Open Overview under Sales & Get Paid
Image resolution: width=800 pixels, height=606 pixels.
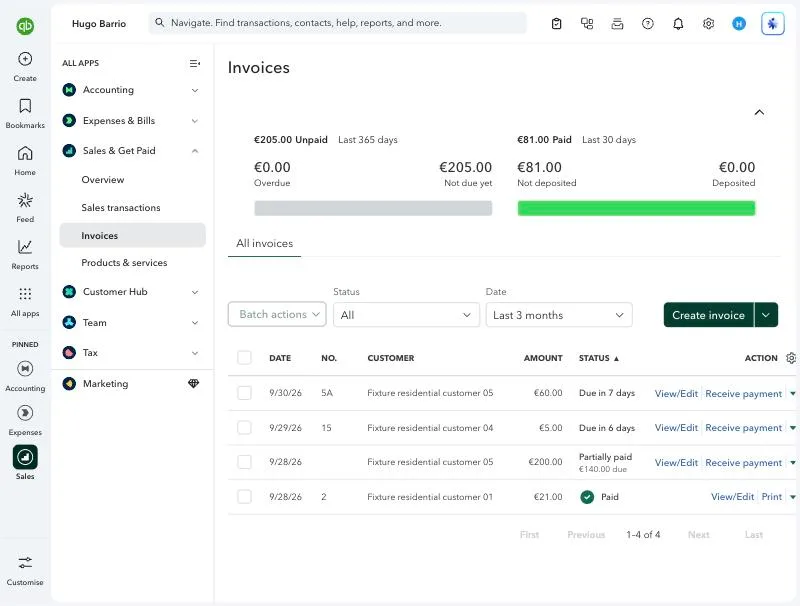tap(103, 180)
